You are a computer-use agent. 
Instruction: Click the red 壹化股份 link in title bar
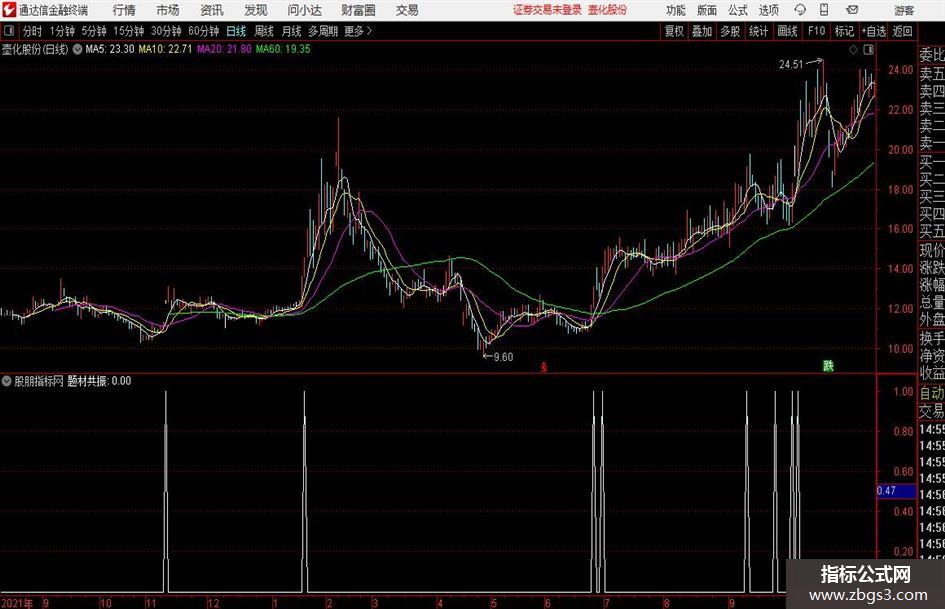(x=608, y=10)
